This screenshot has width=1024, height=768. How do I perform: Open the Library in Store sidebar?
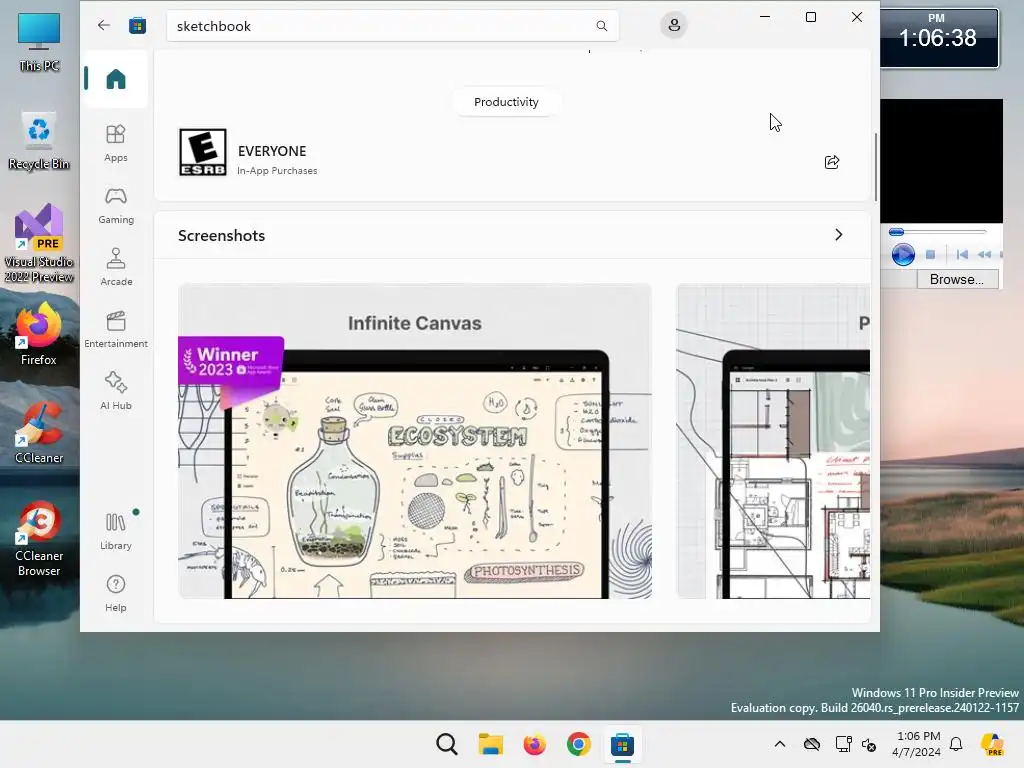tap(116, 530)
